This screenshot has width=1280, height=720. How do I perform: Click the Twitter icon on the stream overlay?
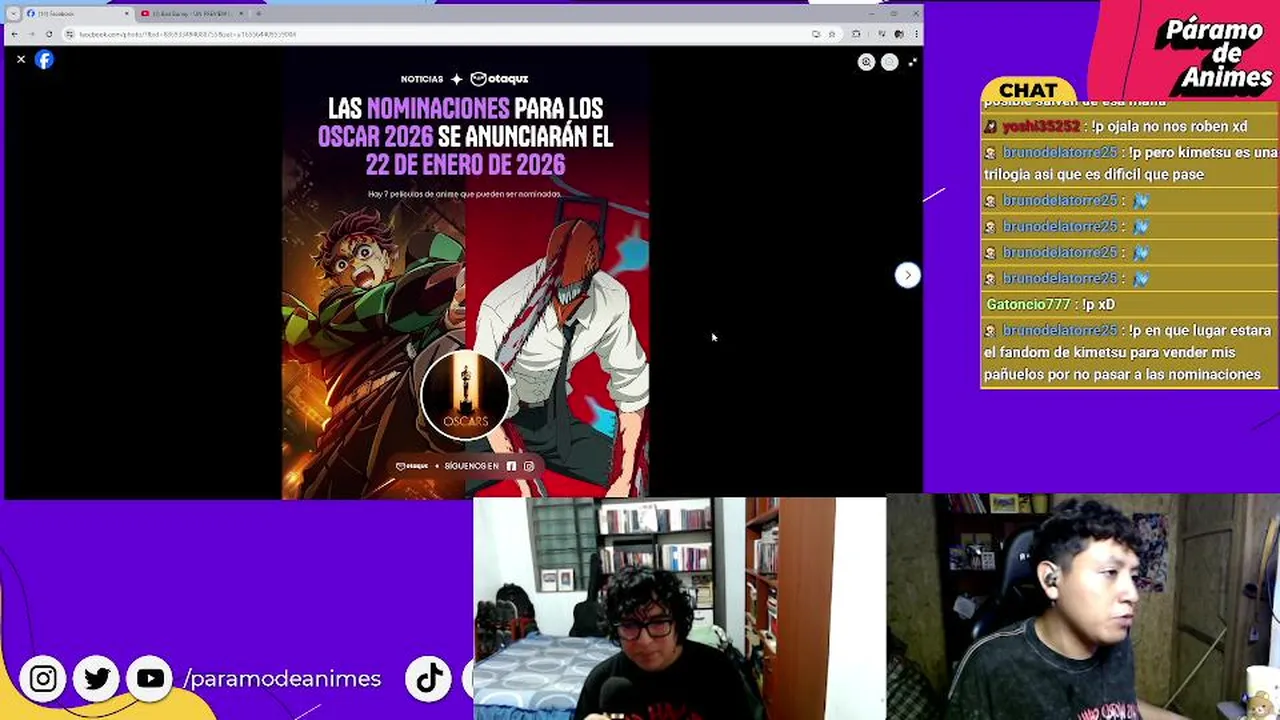point(97,679)
